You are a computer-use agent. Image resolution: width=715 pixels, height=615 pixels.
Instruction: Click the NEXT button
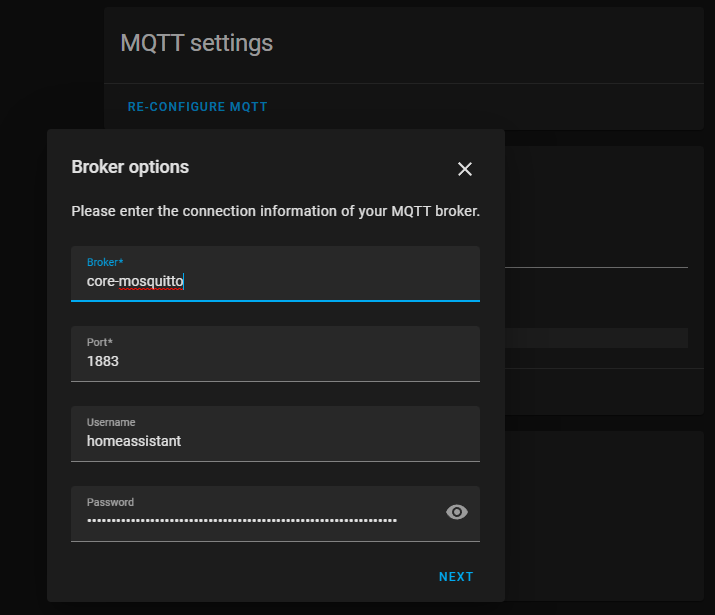pos(456,577)
